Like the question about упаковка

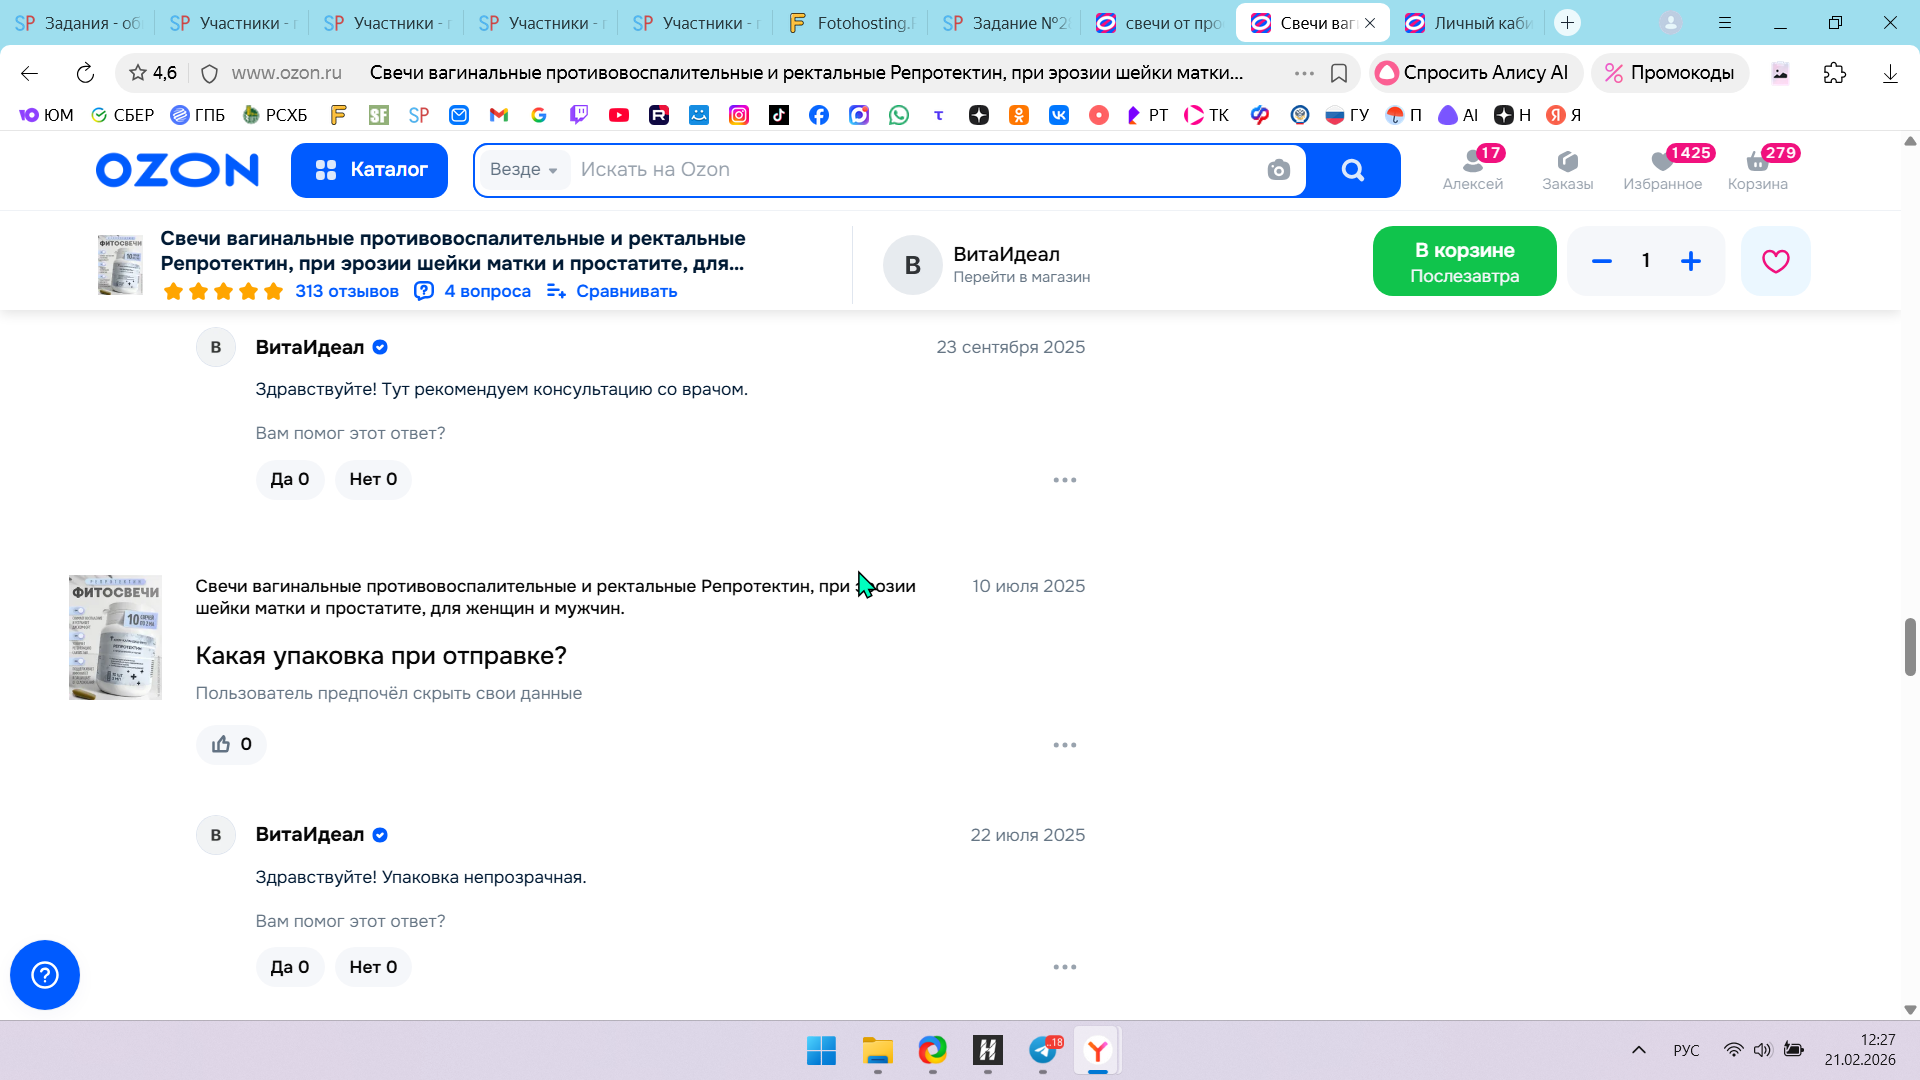coord(231,744)
